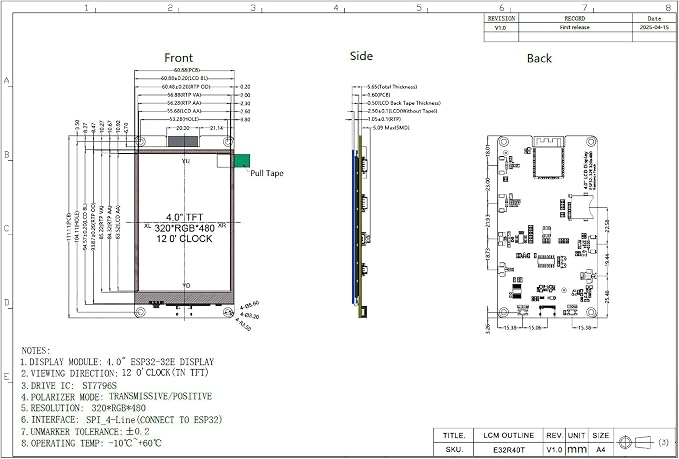
Task: Click the projection symbol in title block
Action: tap(639, 442)
